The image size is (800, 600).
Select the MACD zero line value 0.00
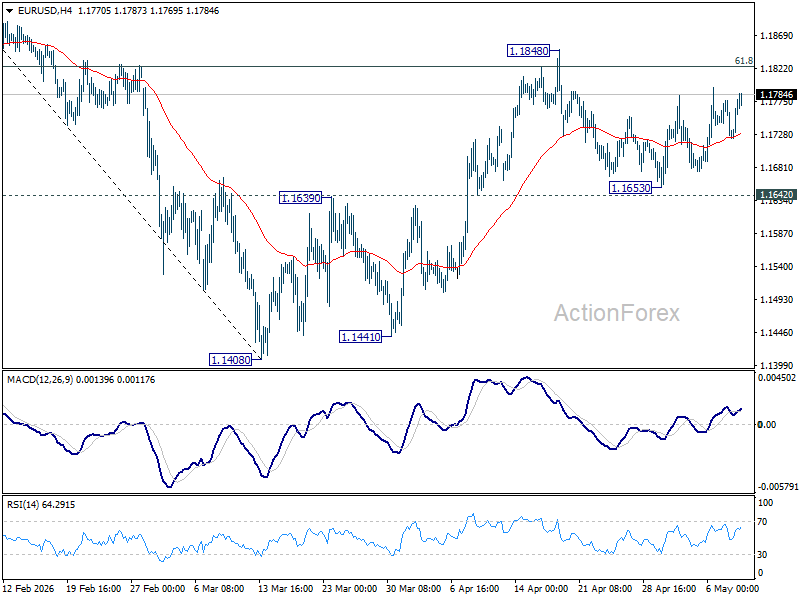tap(767, 424)
